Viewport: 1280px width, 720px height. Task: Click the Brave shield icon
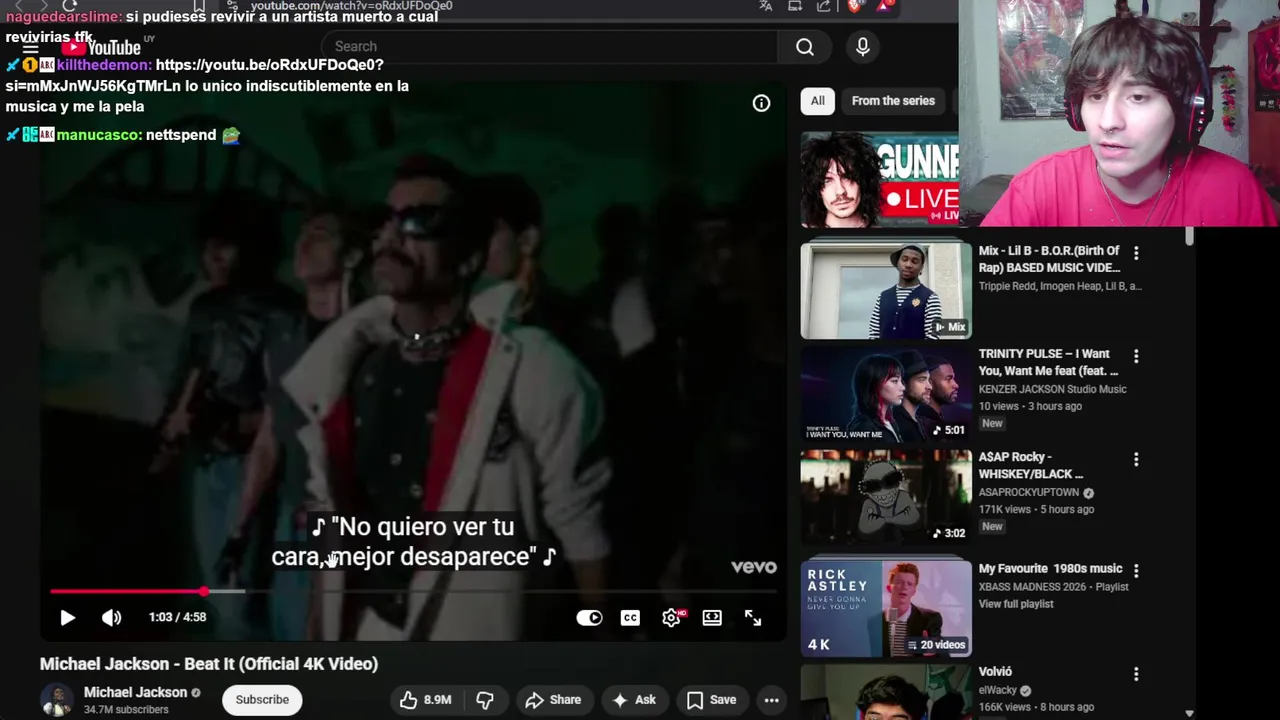click(854, 6)
